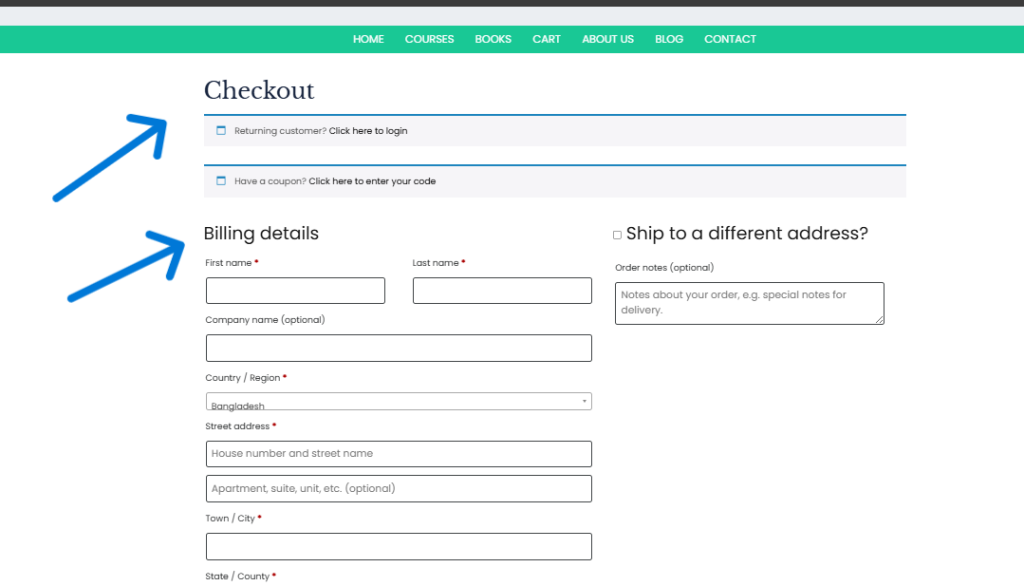Focus the Last name field
This screenshot has width=1024, height=586.
(502, 291)
